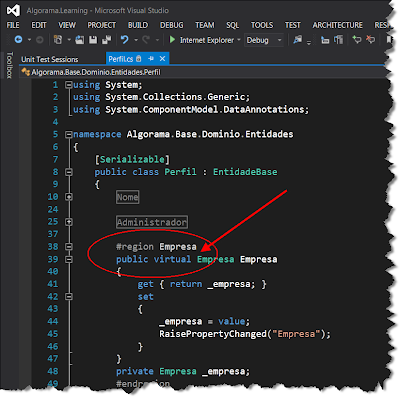The image size is (400, 397).
Task: Click the collapsed Administrador region box
Action: (x=152, y=222)
